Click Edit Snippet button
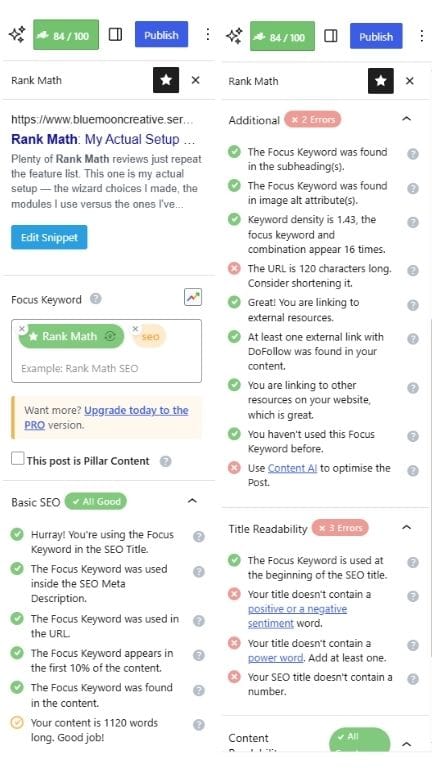Viewport: 432px width, 768px height. (x=49, y=238)
